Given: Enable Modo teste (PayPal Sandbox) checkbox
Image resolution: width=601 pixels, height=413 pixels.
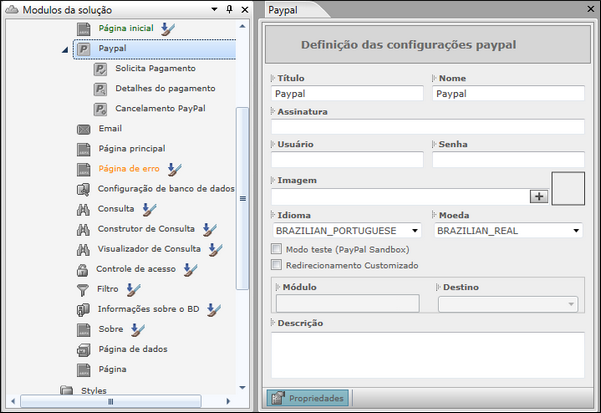Looking at the screenshot, I should point(277,249).
